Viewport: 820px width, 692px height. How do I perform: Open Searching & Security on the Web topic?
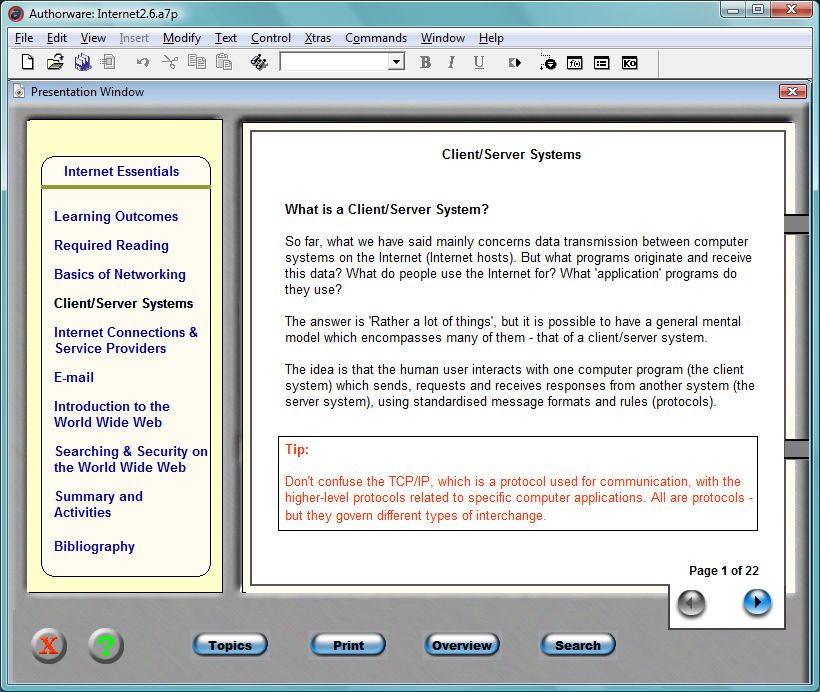(131, 459)
